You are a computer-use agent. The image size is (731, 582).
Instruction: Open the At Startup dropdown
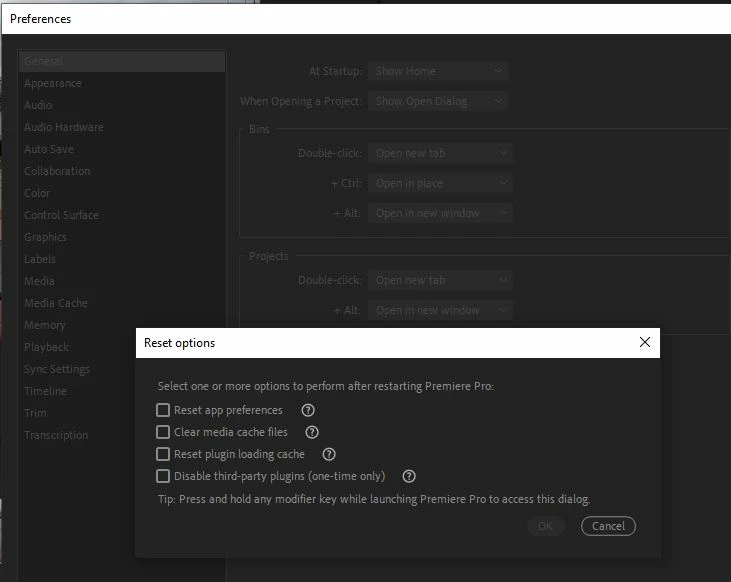pos(438,71)
